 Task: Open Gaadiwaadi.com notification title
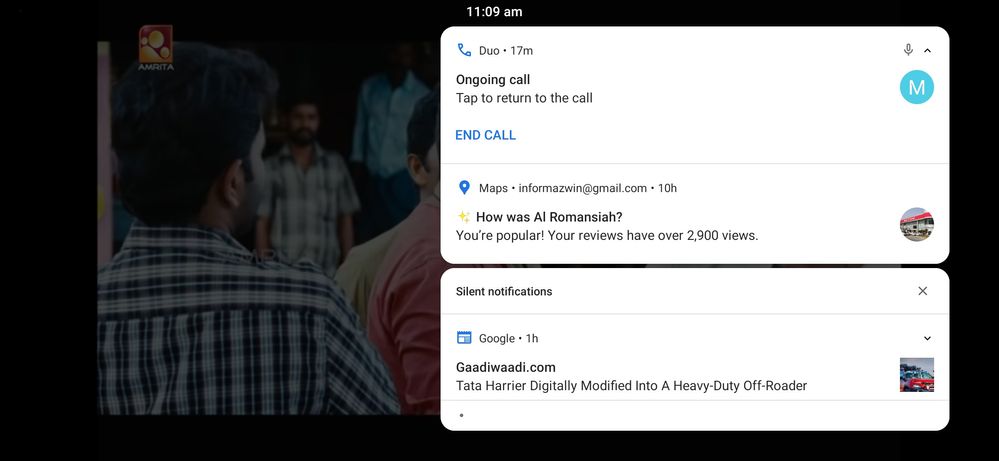505,367
